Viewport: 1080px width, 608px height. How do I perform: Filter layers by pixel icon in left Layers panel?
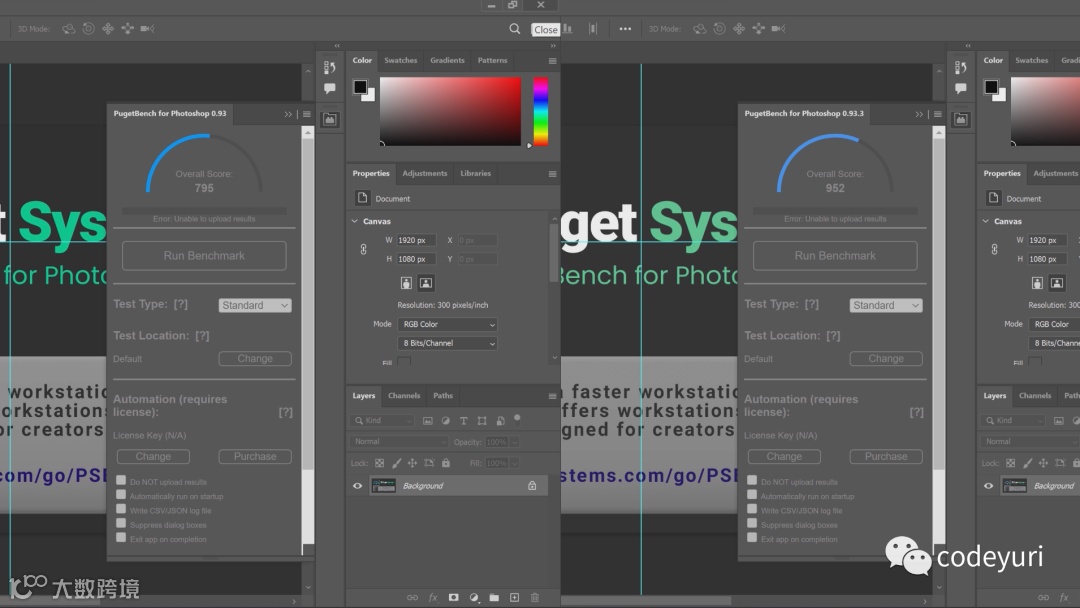tap(428, 421)
